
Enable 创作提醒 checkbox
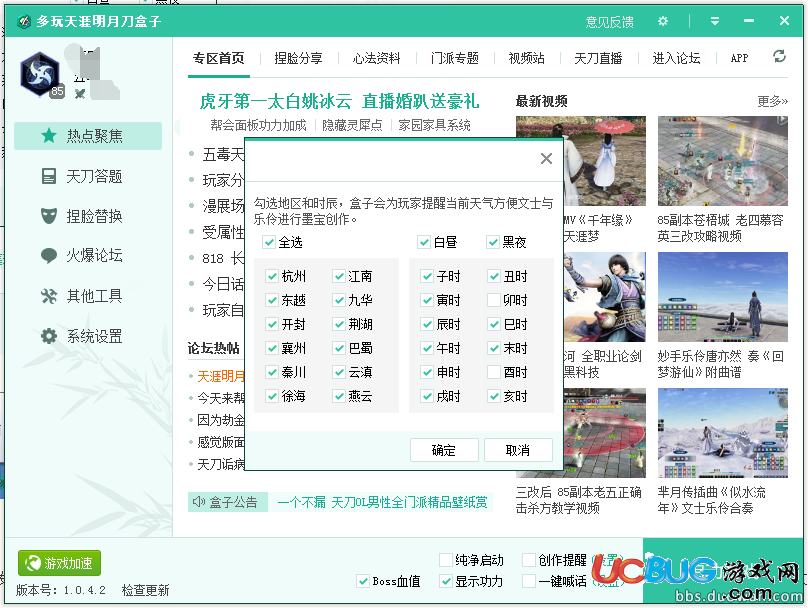pyautogui.click(x=529, y=560)
